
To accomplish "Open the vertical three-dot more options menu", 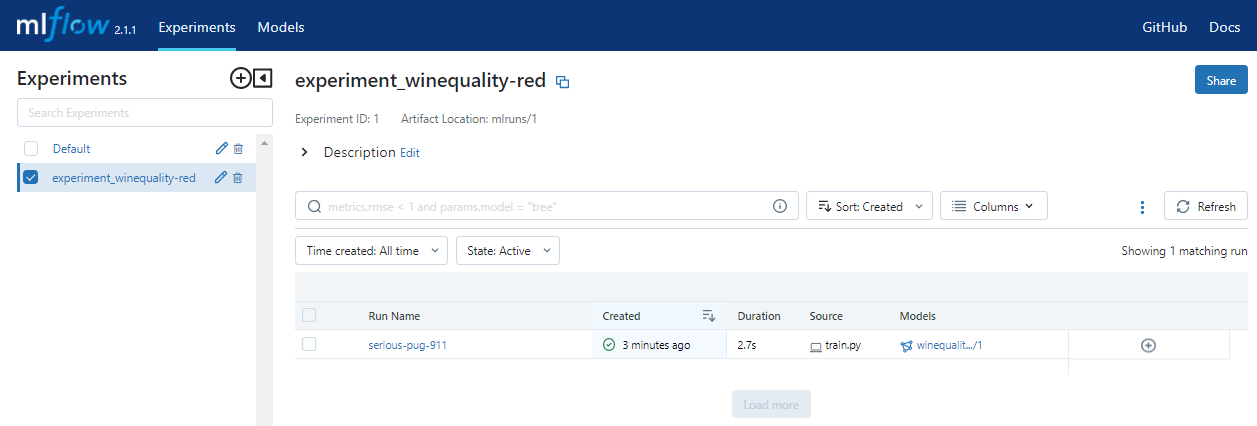I will pos(1142,207).
